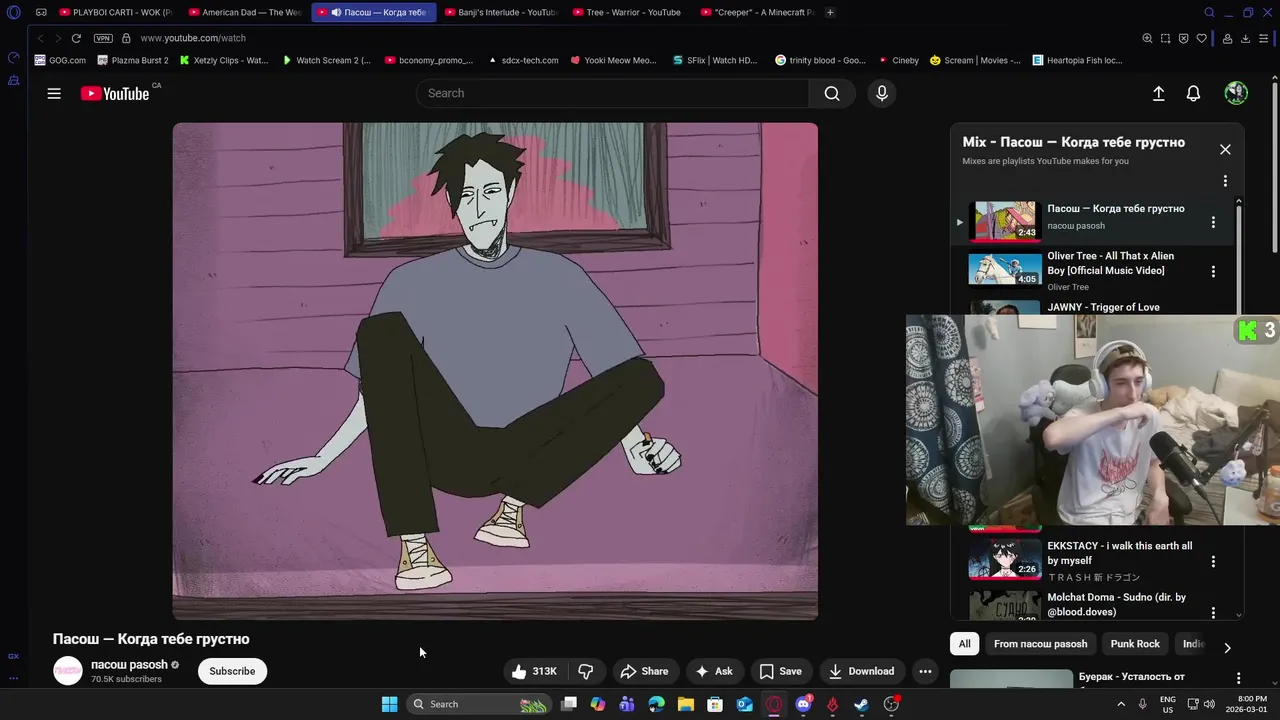Close the Mix playlist panel
Viewport: 1280px width, 720px height.
point(1225,149)
